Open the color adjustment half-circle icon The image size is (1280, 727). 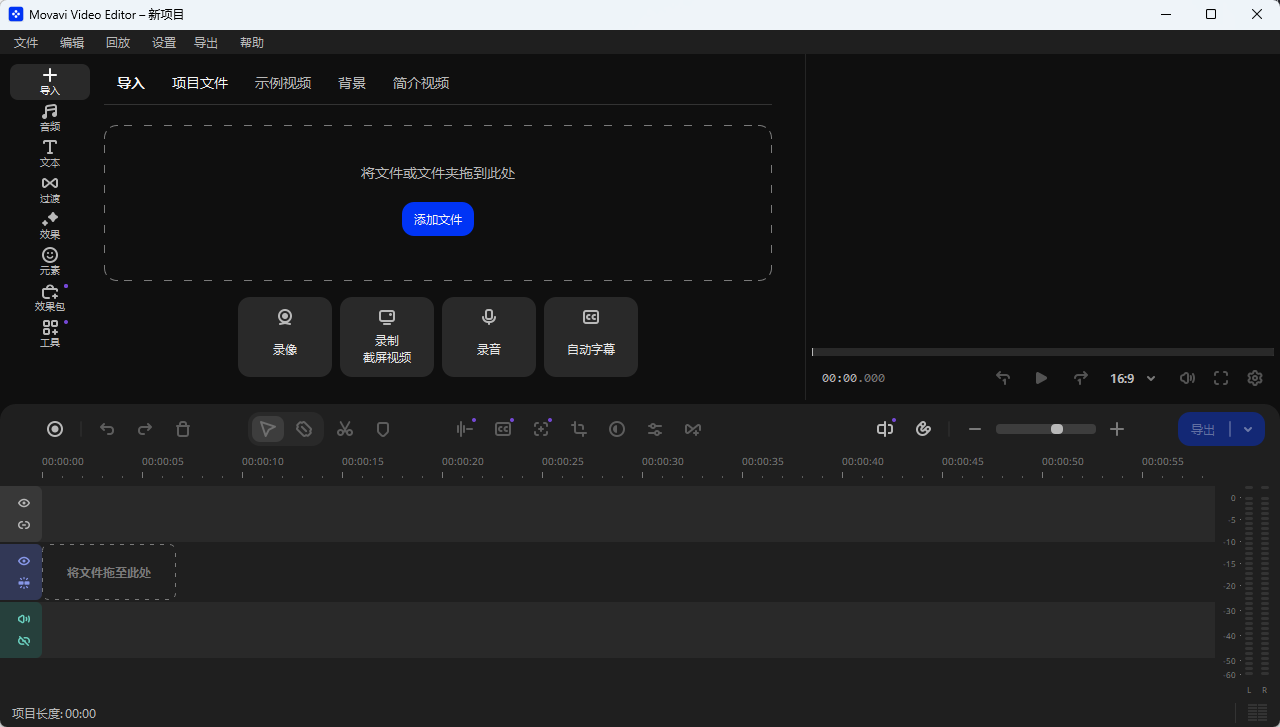click(x=617, y=429)
